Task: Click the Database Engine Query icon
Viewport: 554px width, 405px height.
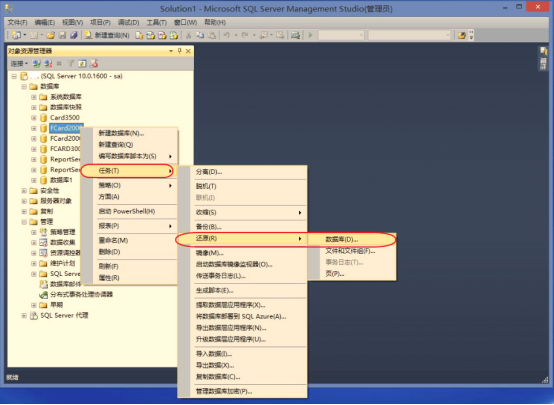Action: point(140,35)
